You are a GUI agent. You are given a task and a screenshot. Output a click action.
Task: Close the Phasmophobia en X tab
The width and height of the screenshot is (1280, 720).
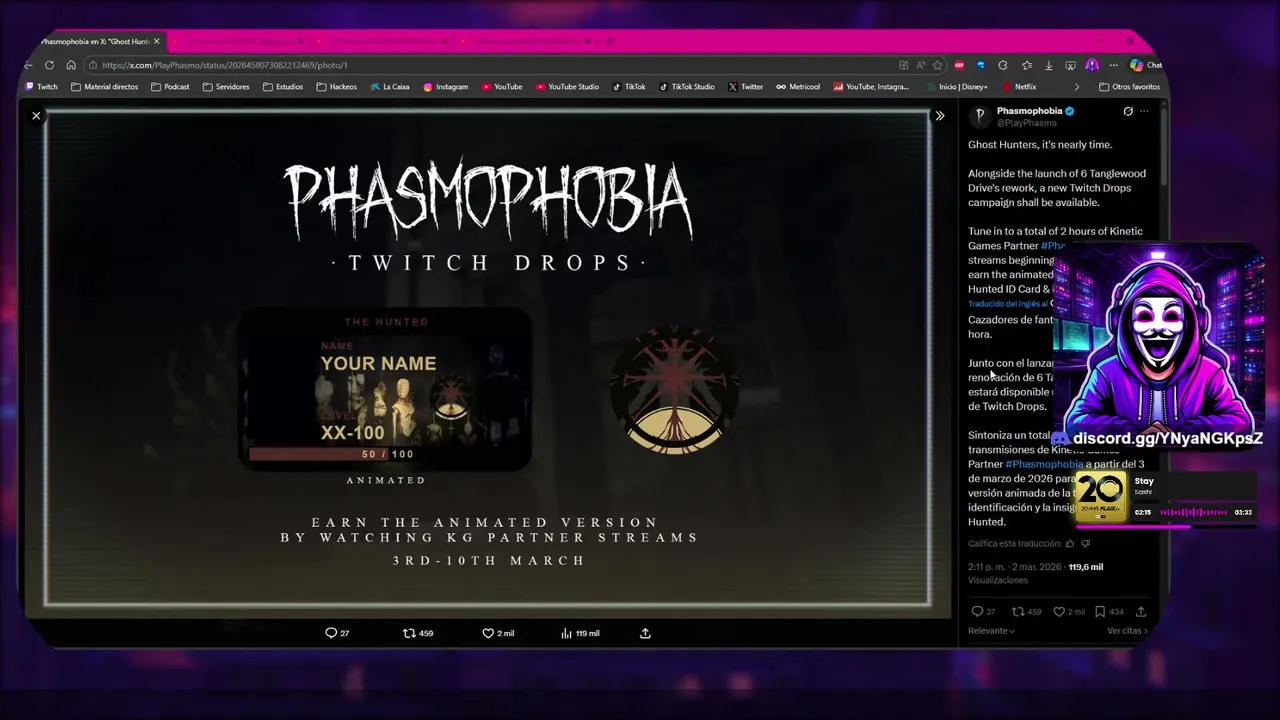click(x=156, y=41)
